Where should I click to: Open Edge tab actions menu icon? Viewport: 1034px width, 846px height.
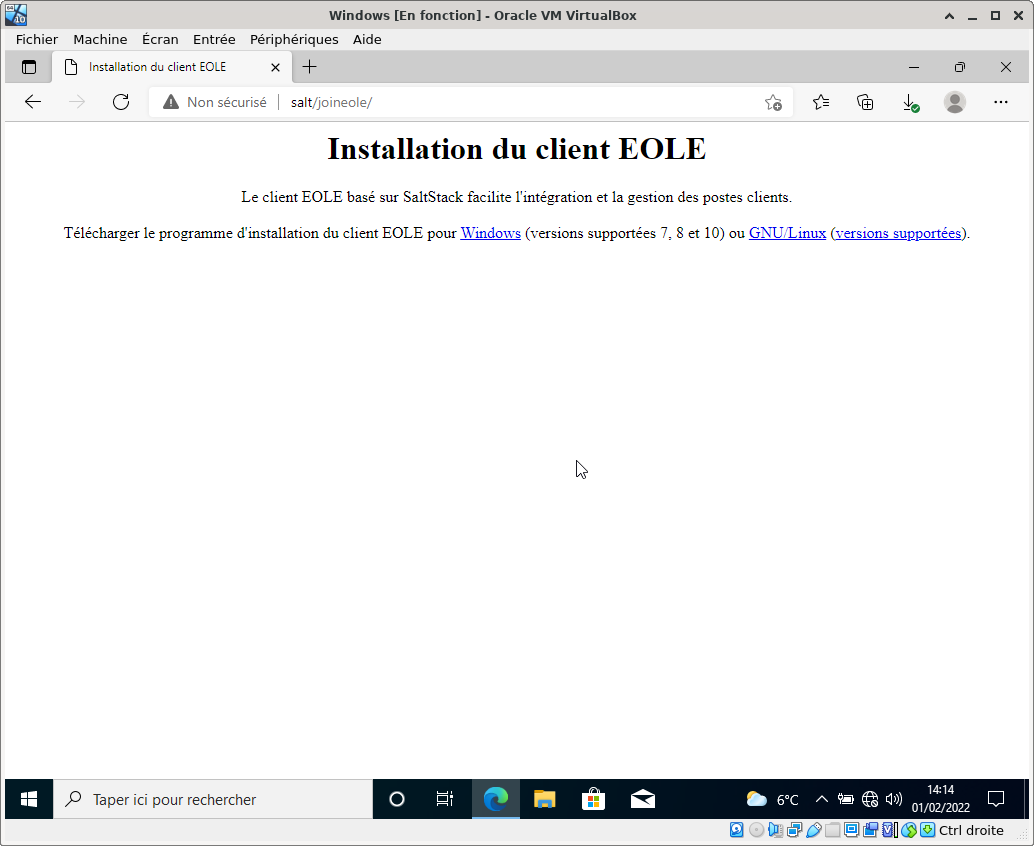click(28, 67)
